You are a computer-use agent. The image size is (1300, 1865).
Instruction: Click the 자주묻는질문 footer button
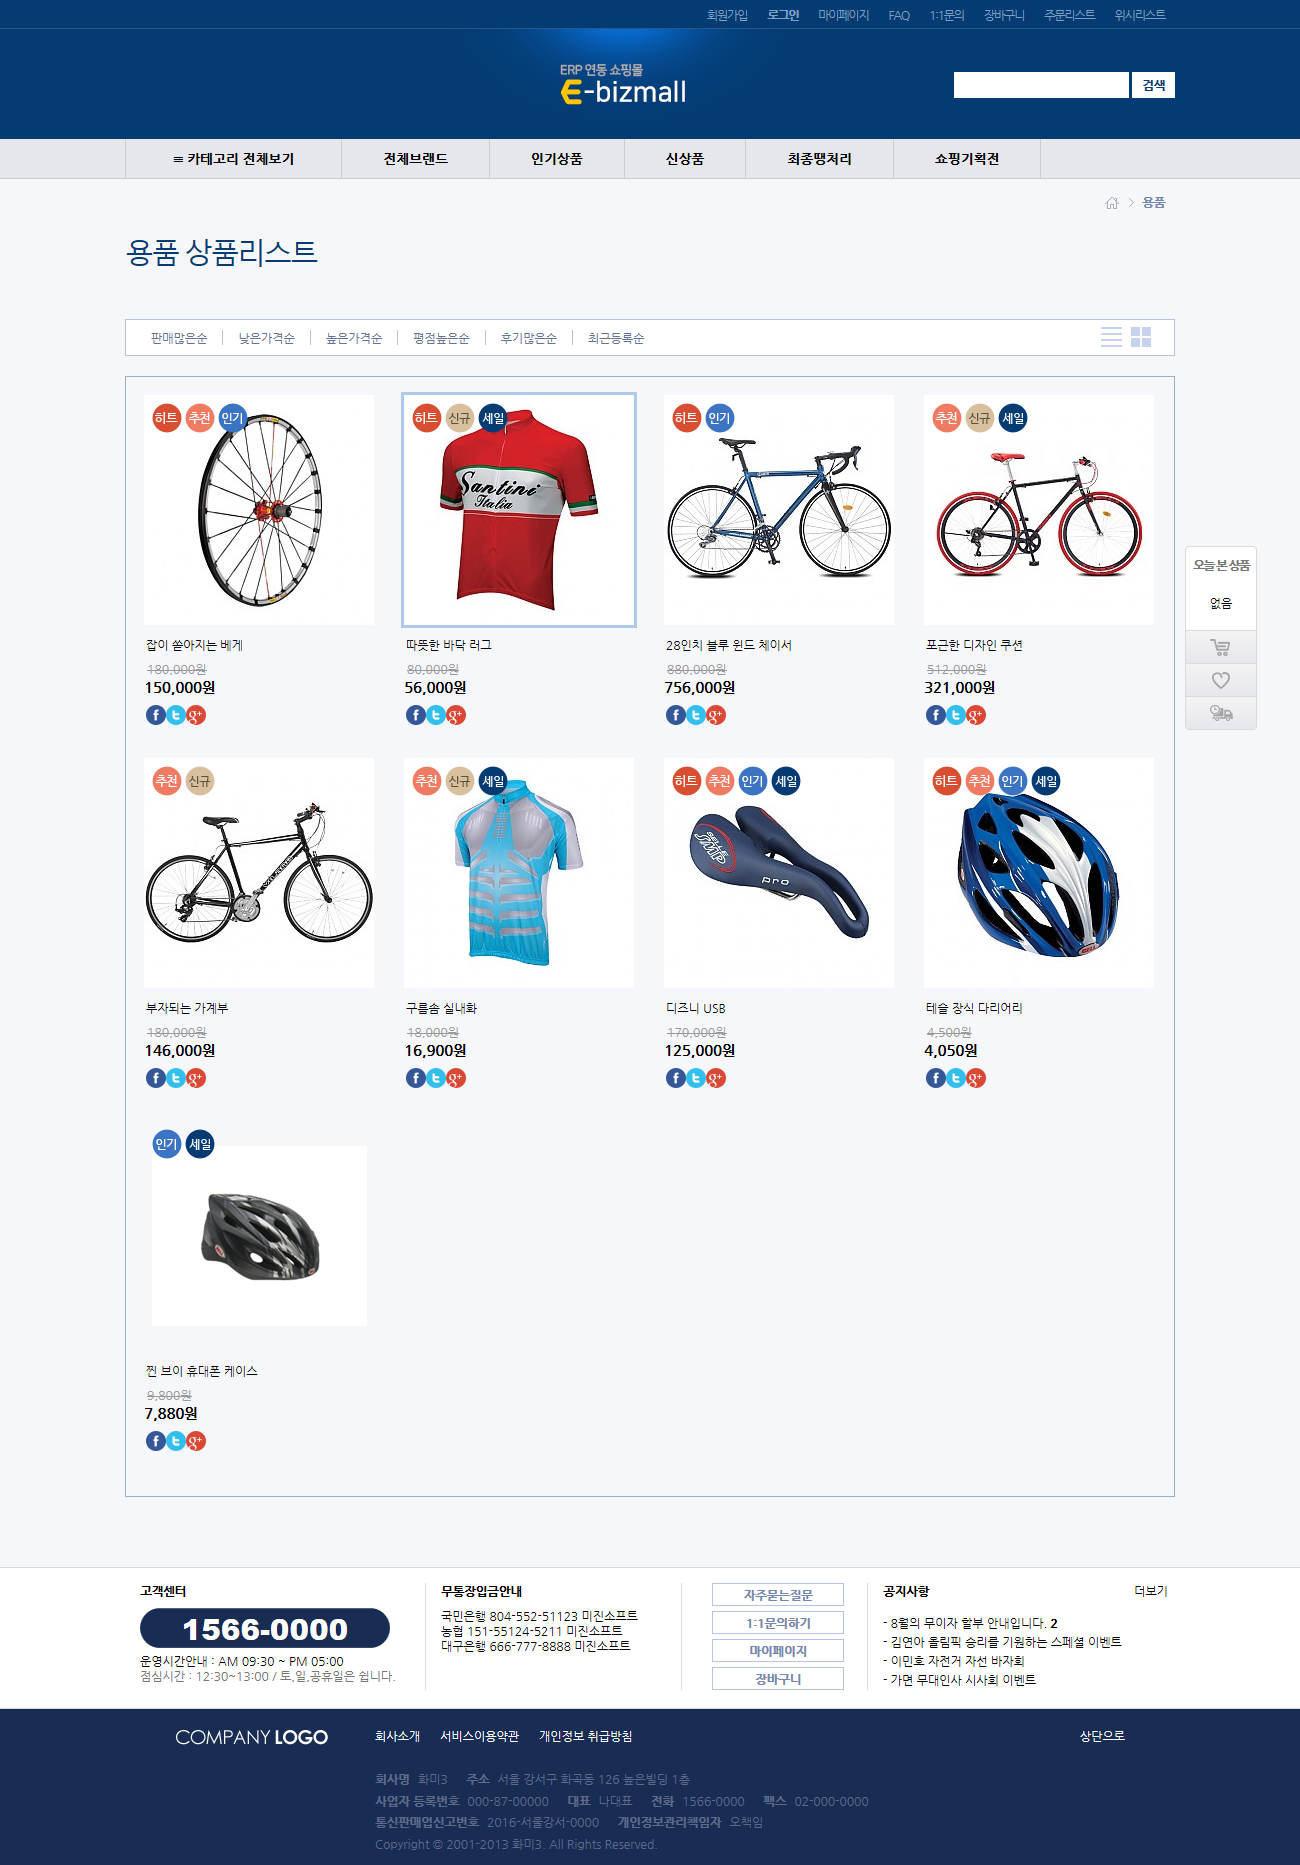pos(778,1595)
